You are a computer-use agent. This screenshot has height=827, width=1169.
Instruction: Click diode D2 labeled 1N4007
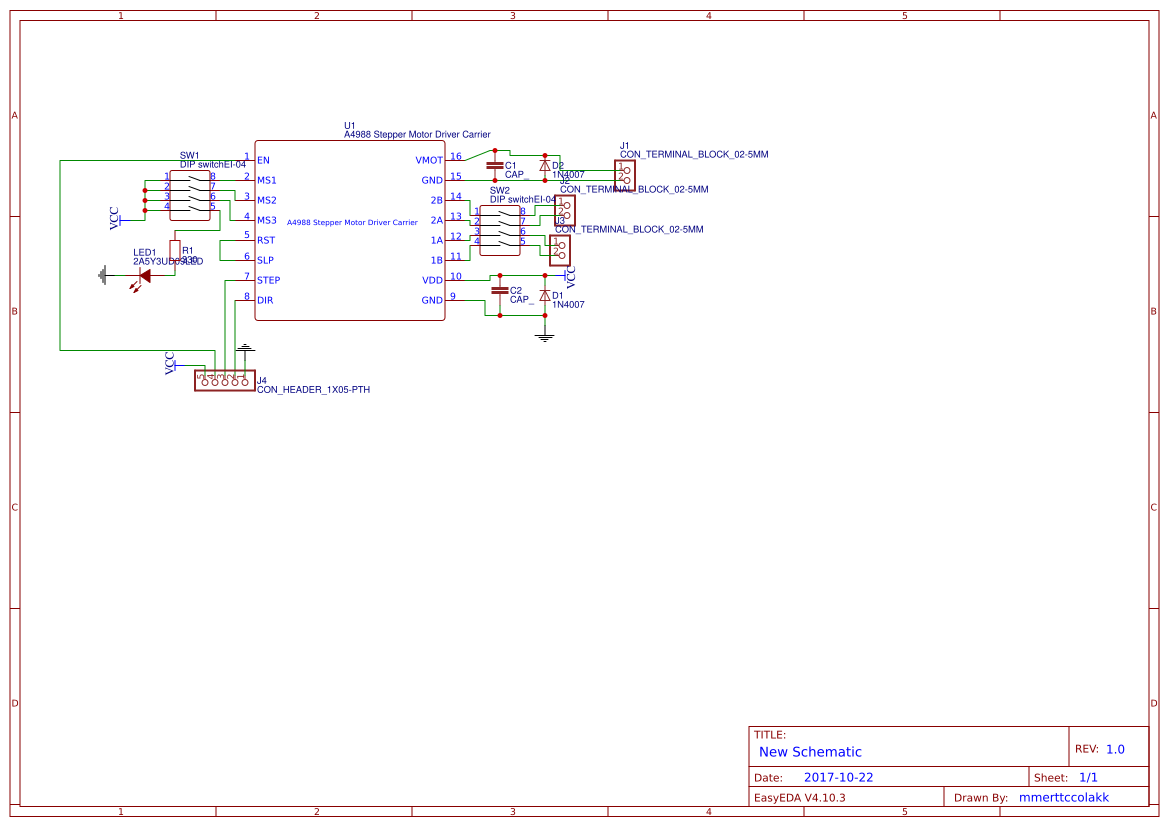click(x=545, y=165)
